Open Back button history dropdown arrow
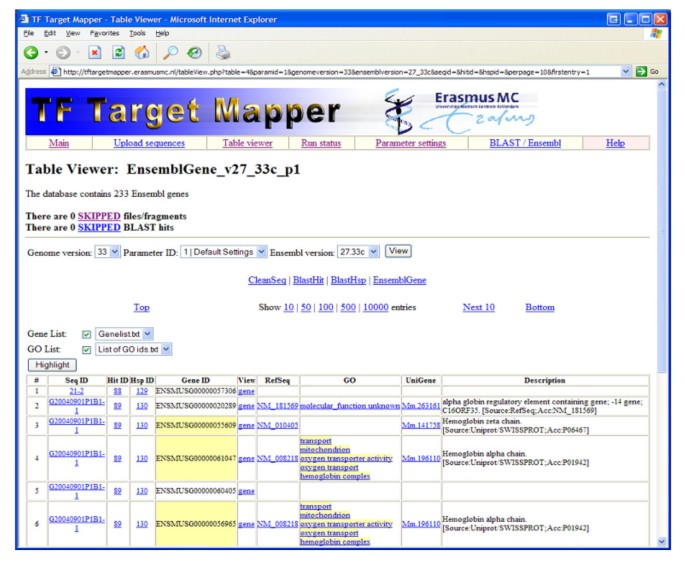This screenshot has height=582, width=685. [46, 53]
